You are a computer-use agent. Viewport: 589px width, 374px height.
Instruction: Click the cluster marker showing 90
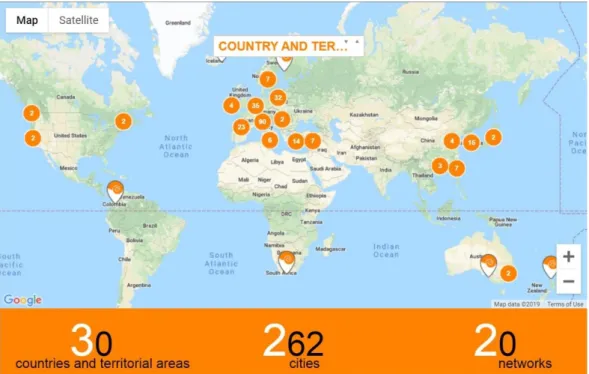pos(263,121)
